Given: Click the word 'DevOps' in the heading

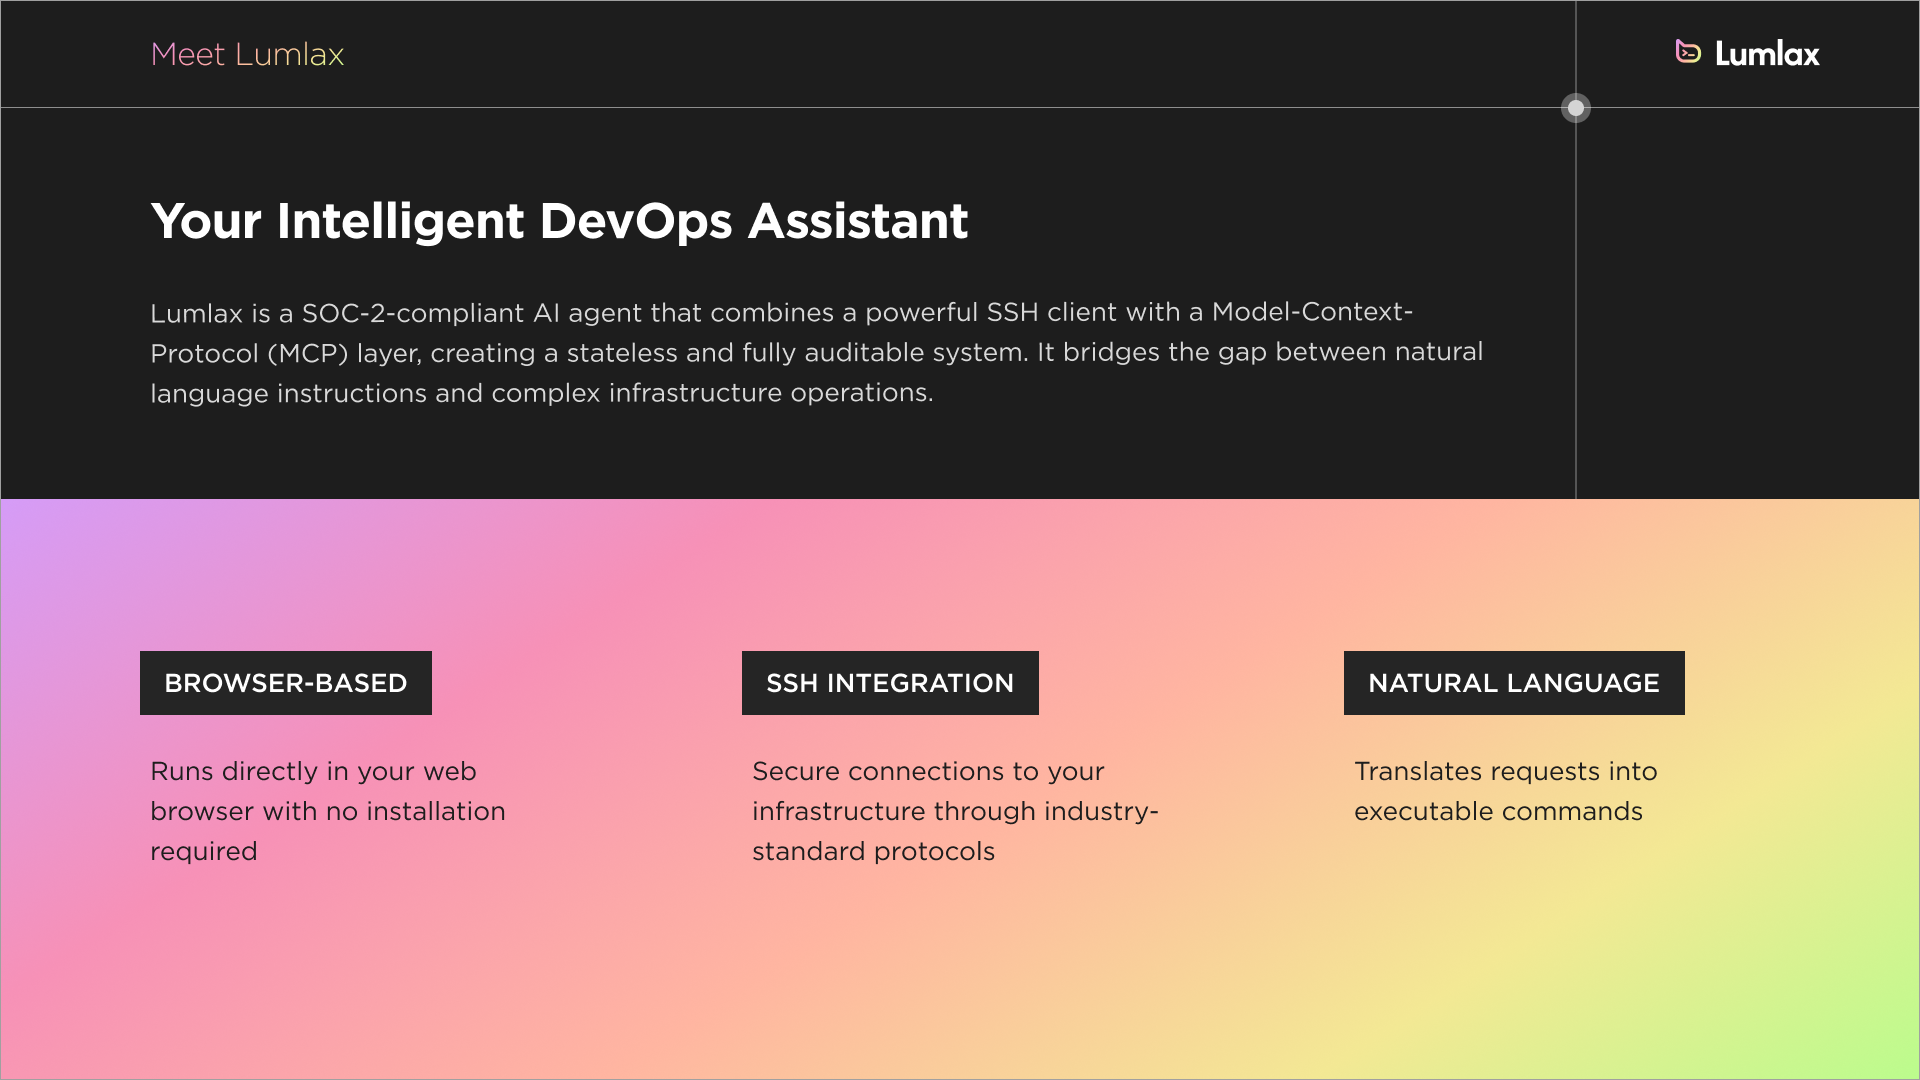Looking at the screenshot, I should click(x=636, y=221).
